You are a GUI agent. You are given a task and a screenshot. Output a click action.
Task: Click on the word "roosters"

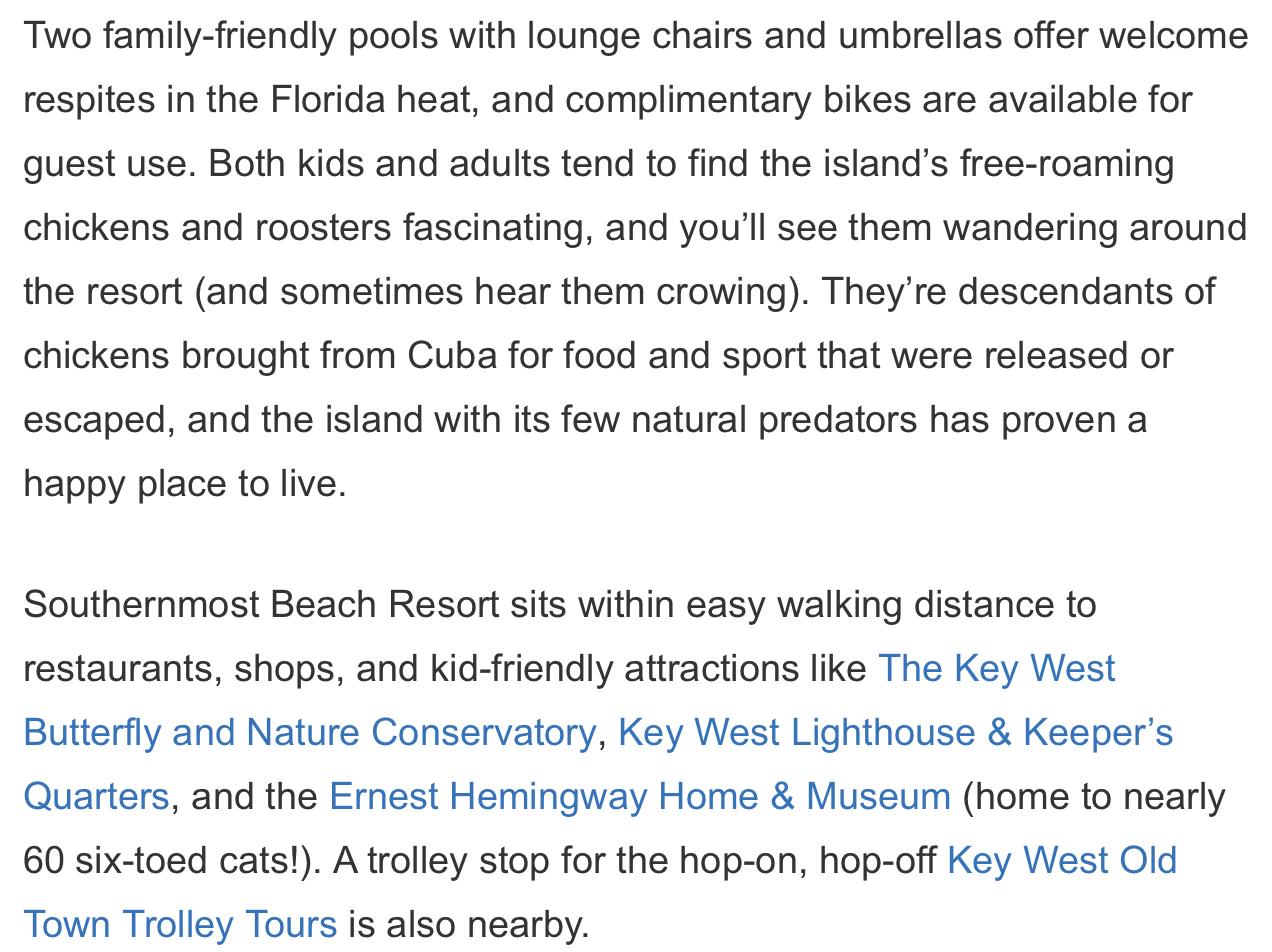pyautogui.click(x=323, y=228)
